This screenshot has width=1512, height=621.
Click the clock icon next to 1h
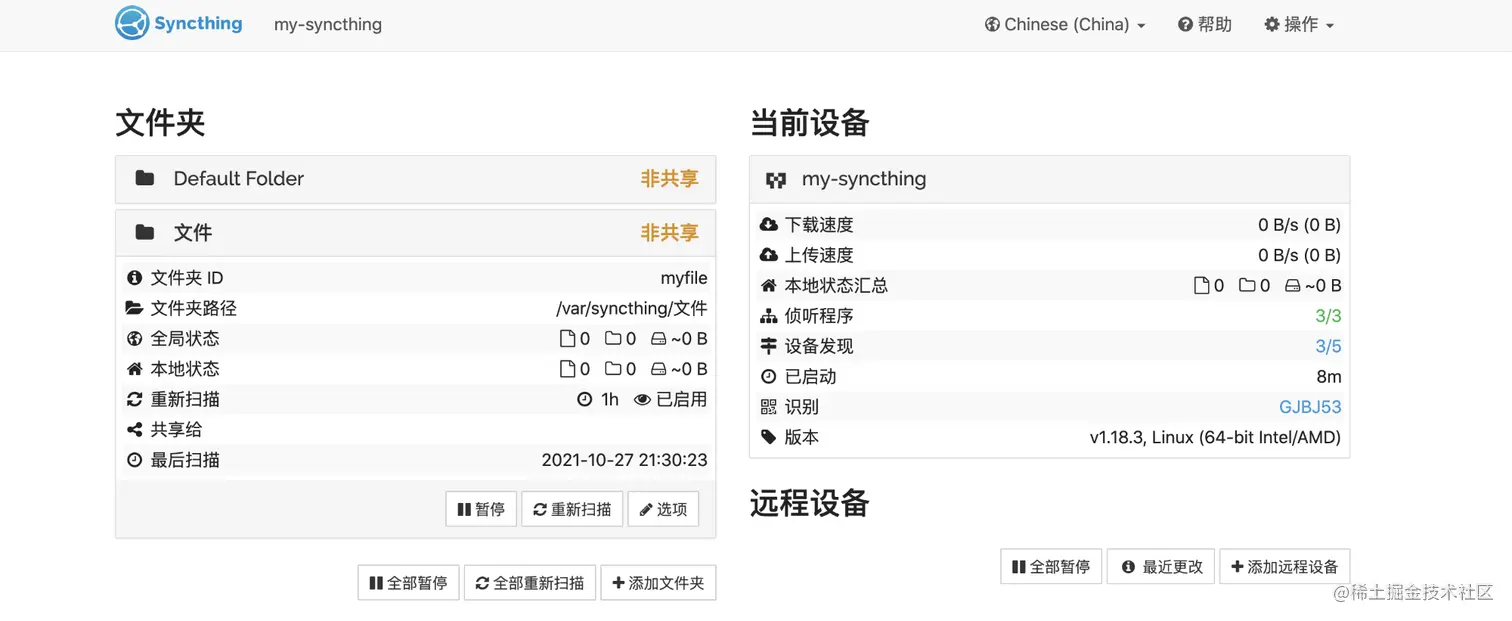[585, 399]
